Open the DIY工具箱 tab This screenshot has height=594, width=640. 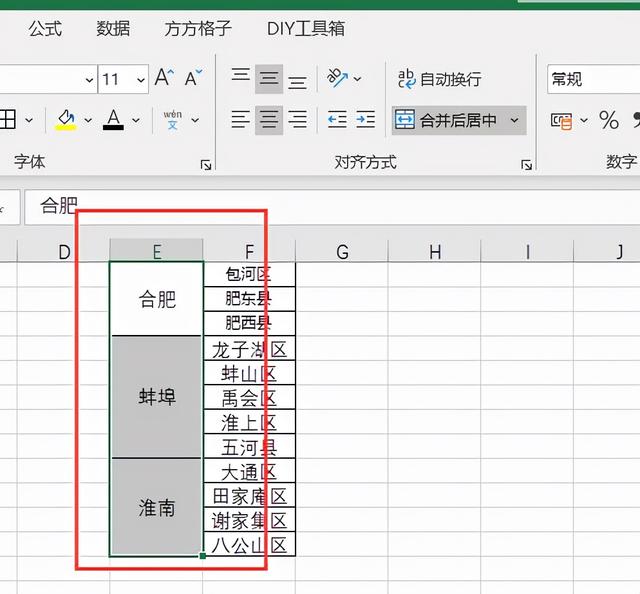[x=306, y=29]
